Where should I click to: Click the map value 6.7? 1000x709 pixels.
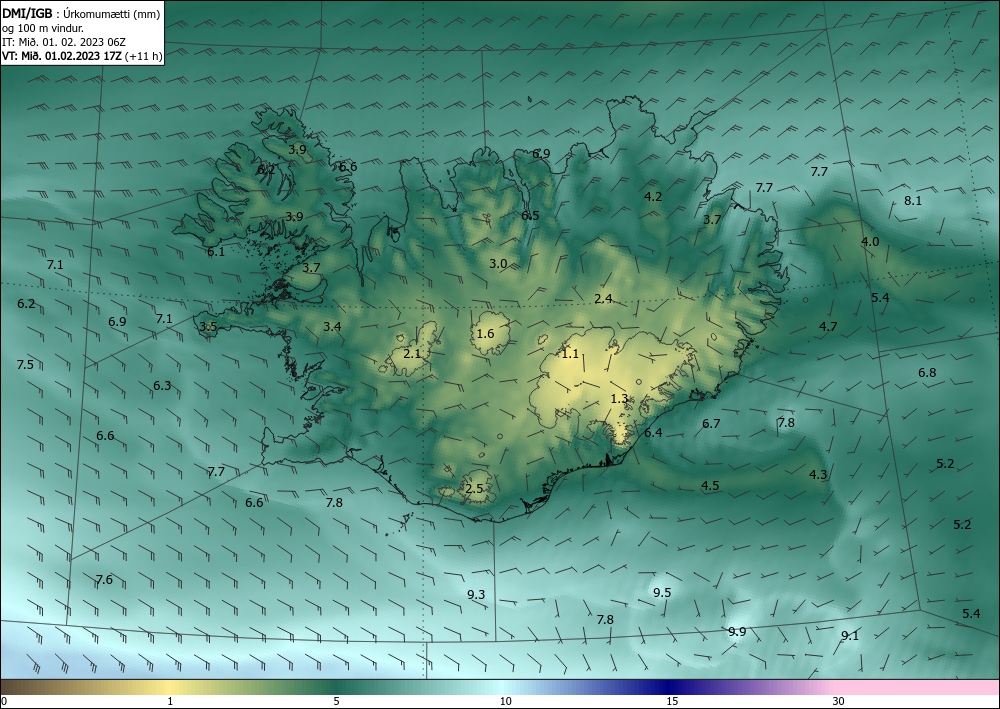point(711,424)
